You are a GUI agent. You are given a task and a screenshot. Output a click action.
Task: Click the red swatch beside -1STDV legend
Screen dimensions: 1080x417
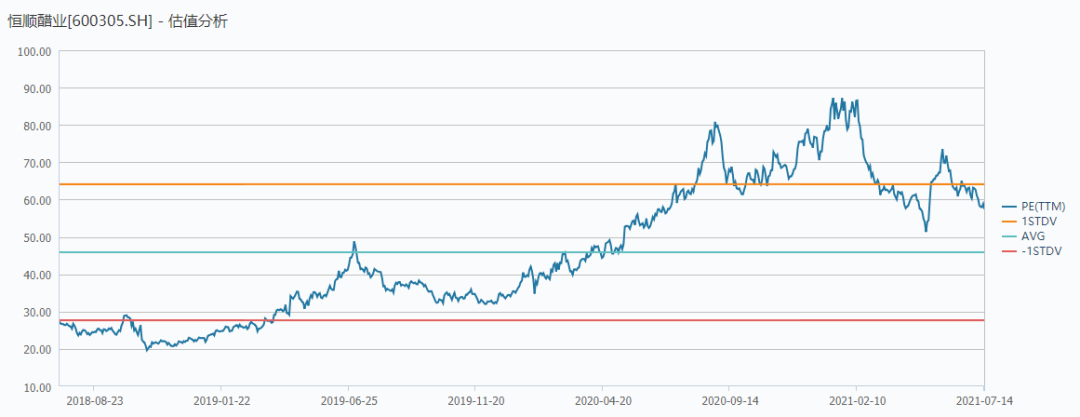pos(1010,252)
